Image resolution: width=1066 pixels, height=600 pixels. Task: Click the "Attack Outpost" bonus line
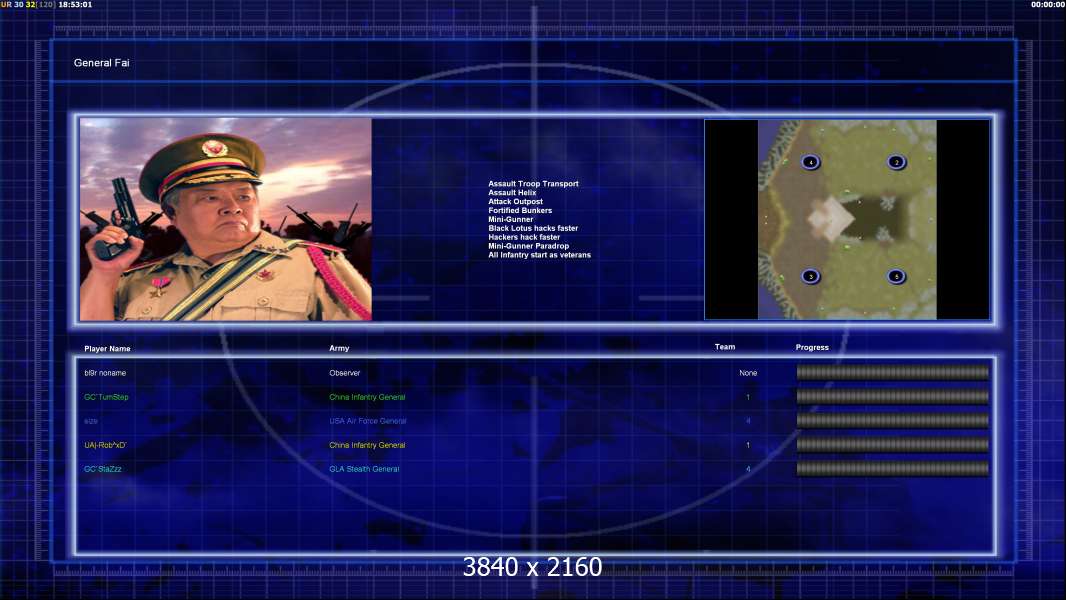(x=515, y=201)
